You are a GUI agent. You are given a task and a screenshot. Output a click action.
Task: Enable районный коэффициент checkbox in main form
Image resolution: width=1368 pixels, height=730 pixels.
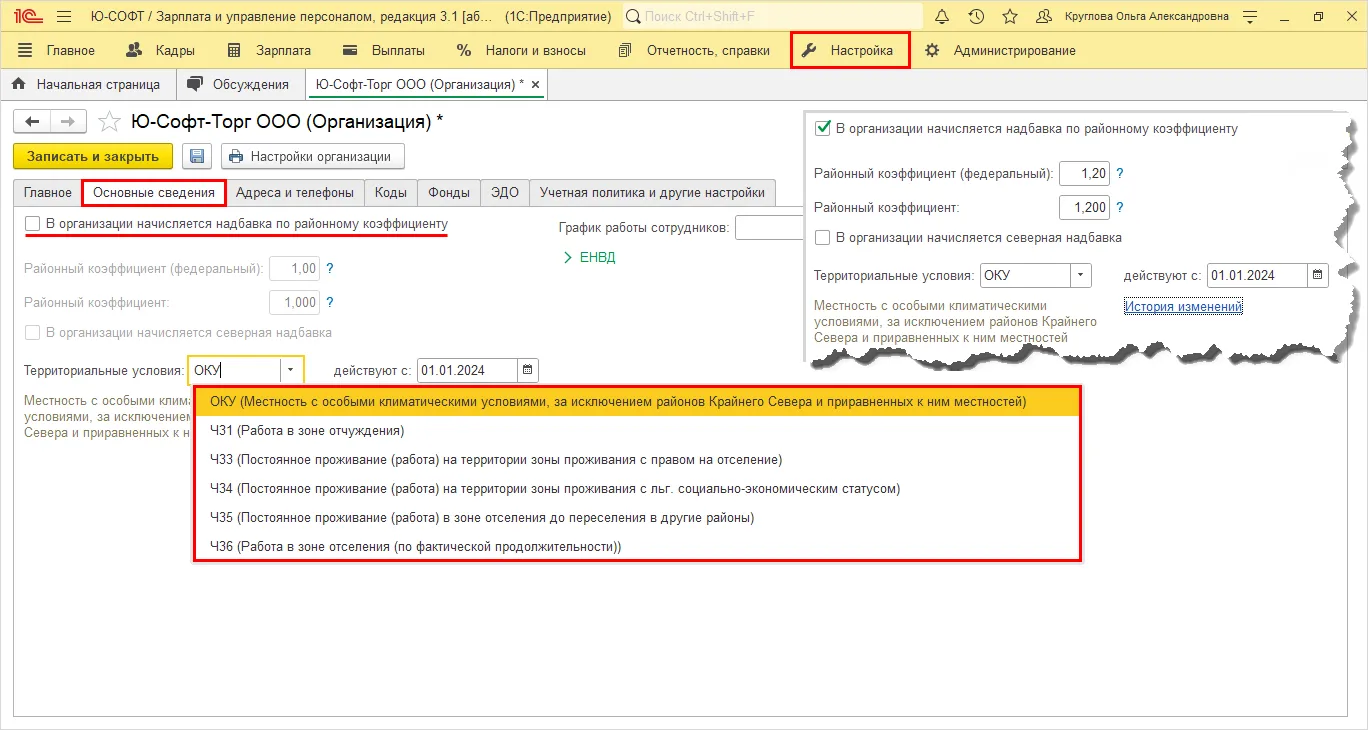coord(33,224)
